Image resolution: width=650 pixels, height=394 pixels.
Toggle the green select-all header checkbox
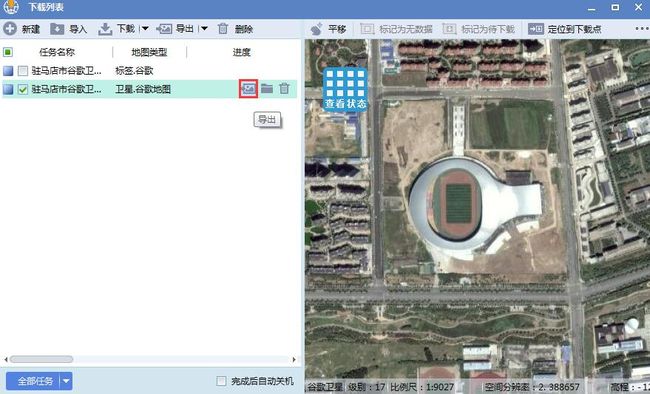point(8,52)
